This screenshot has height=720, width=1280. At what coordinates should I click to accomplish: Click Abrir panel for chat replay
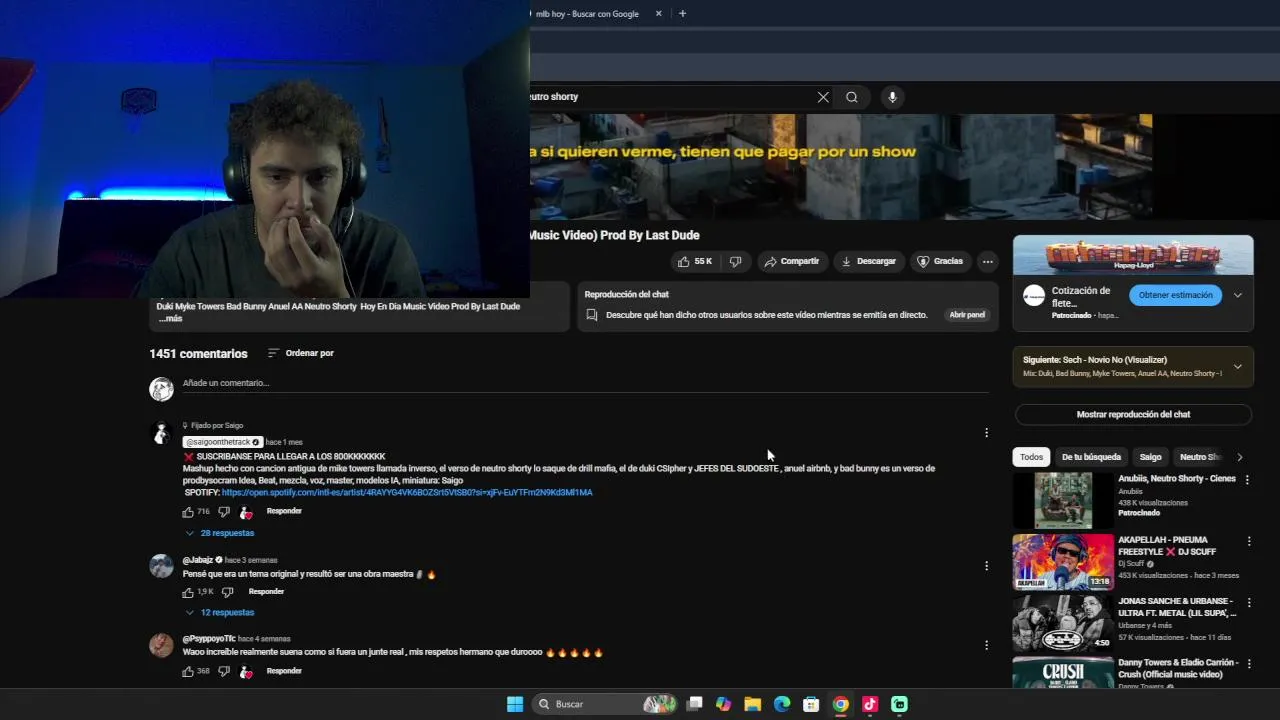click(x=967, y=315)
